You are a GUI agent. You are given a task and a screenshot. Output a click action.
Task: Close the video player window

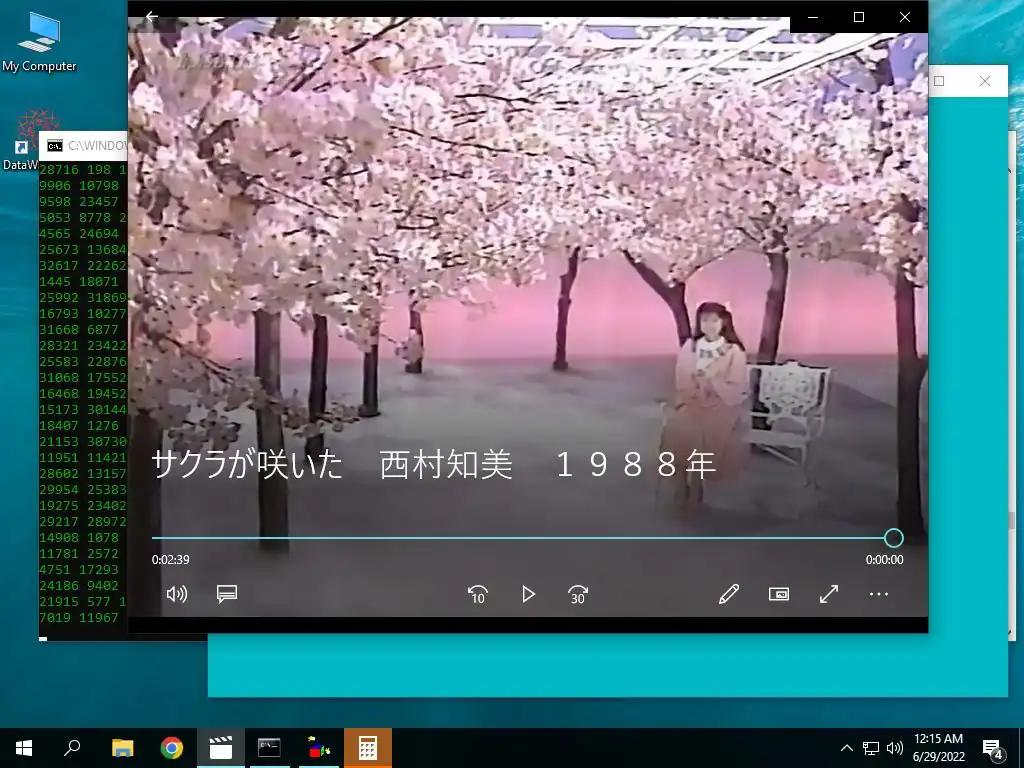click(904, 17)
